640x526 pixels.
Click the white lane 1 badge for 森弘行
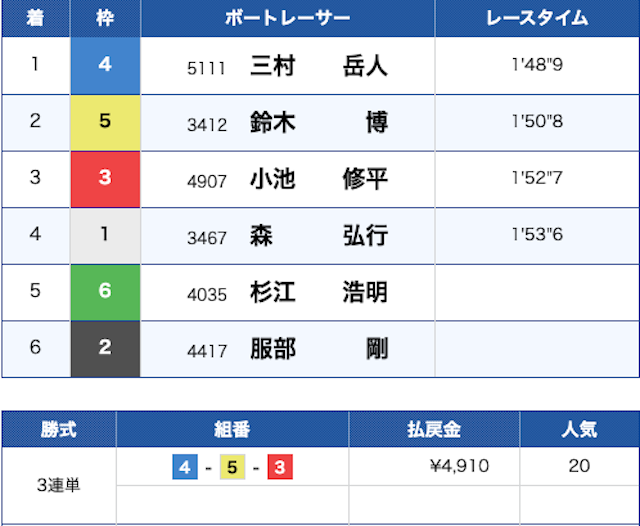pos(105,236)
